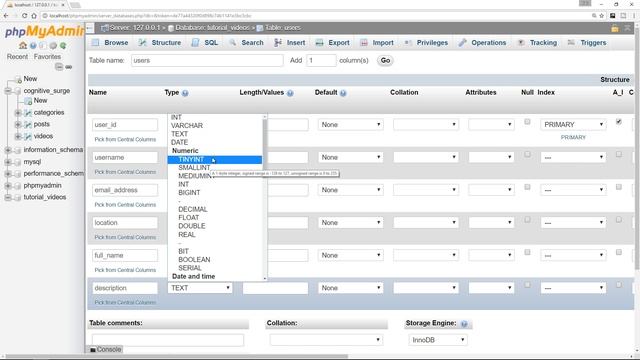Viewport: 640px width, 360px height.
Task: Click the bookmark star in address bar
Action: (x=602, y=16)
